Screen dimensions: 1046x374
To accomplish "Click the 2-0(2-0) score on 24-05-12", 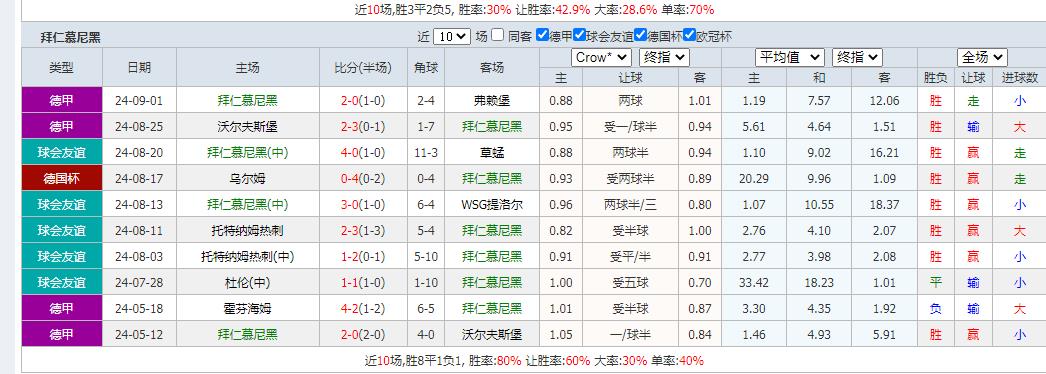I will coord(363,334).
